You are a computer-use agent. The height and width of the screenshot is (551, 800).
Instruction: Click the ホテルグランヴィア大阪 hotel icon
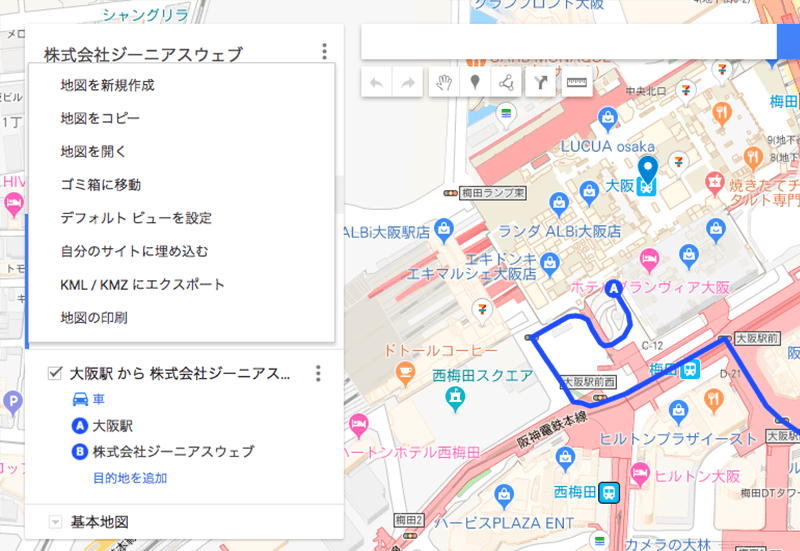pyautogui.click(x=649, y=260)
